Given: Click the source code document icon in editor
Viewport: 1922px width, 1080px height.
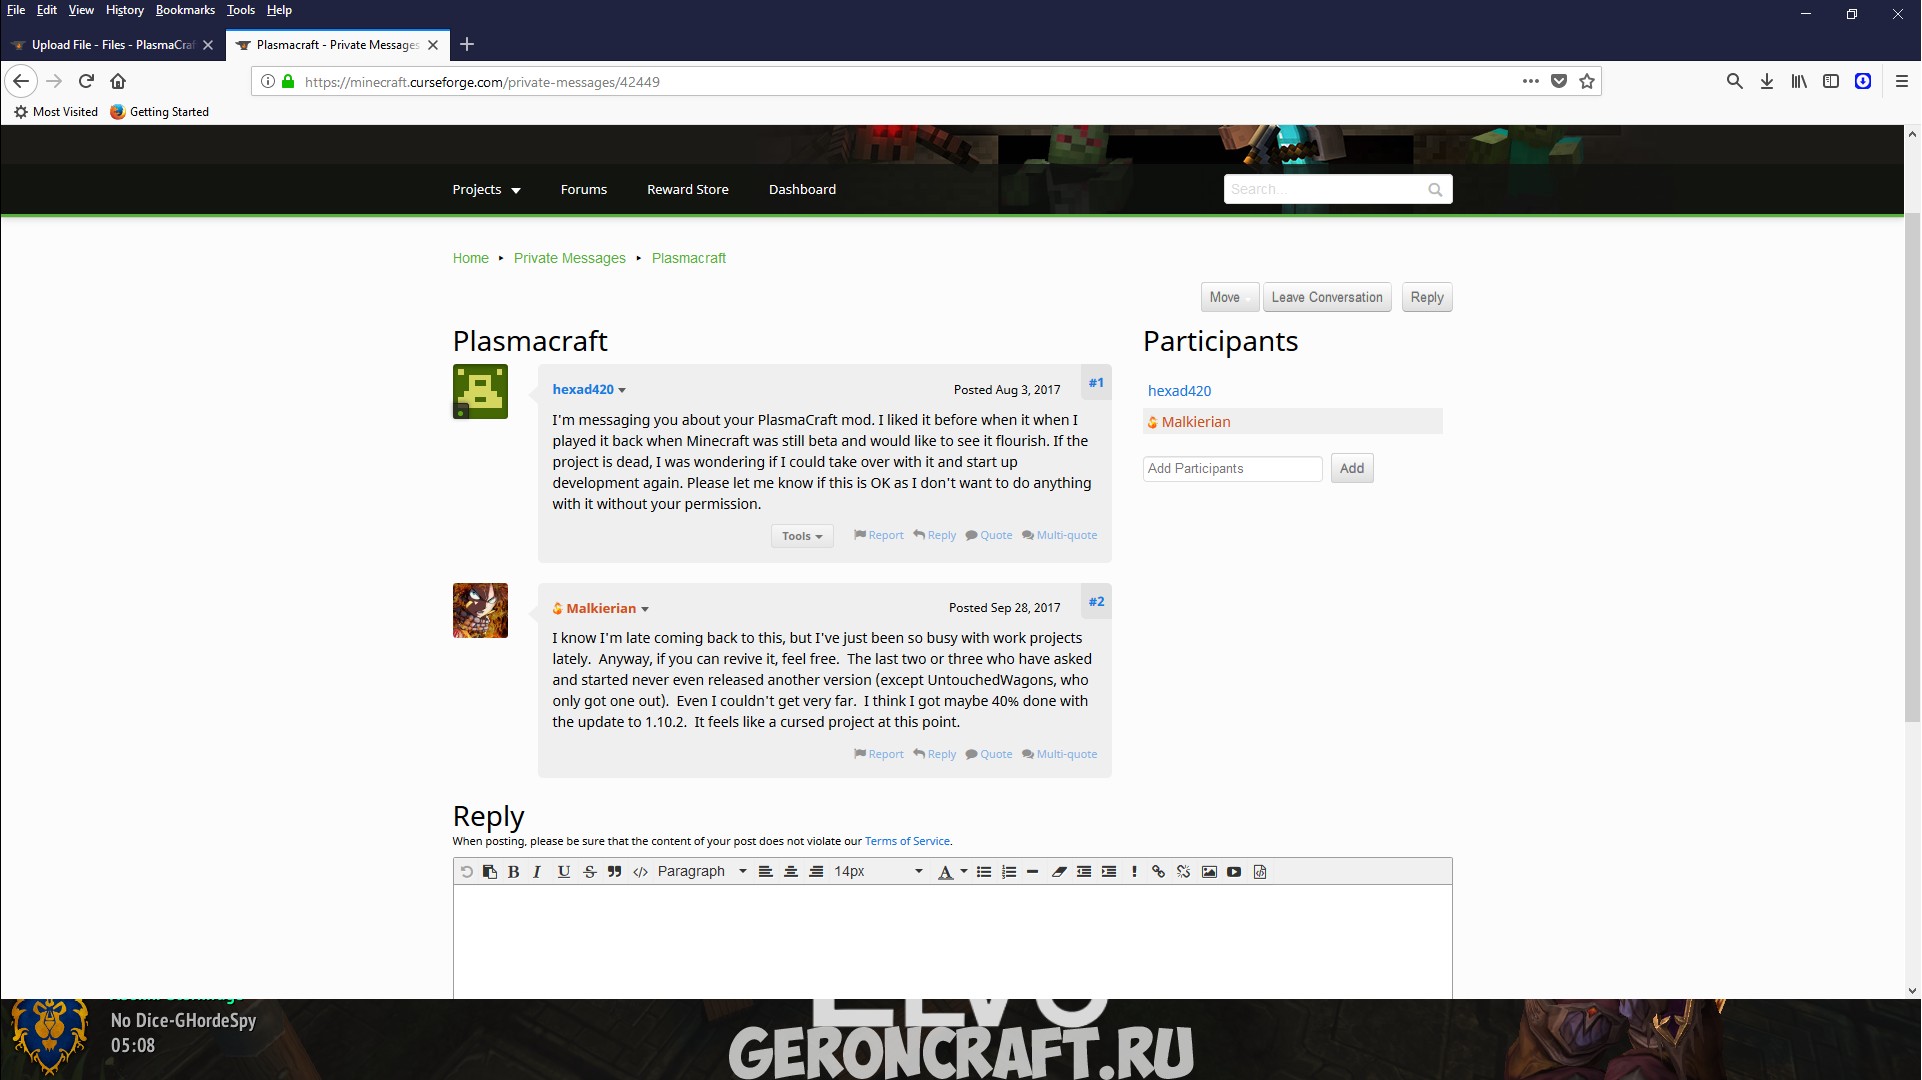Looking at the screenshot, I should coord(1260,872).
